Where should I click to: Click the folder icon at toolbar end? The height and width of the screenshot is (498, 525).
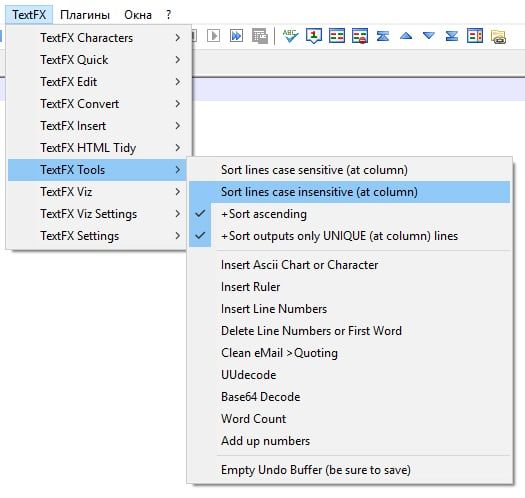click(x=498, y=37)
